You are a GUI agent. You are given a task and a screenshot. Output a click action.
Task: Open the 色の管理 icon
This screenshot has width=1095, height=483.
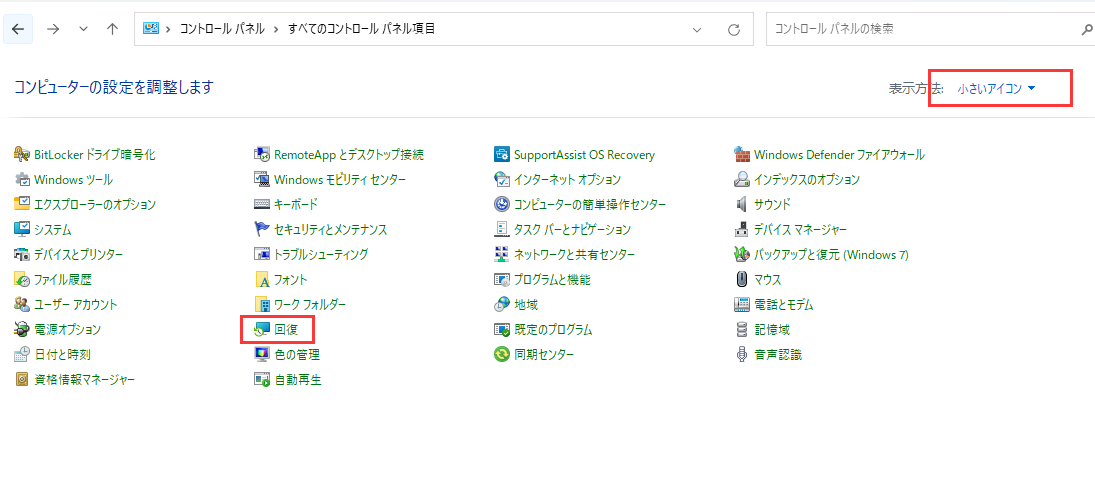[x=262, y=354]
